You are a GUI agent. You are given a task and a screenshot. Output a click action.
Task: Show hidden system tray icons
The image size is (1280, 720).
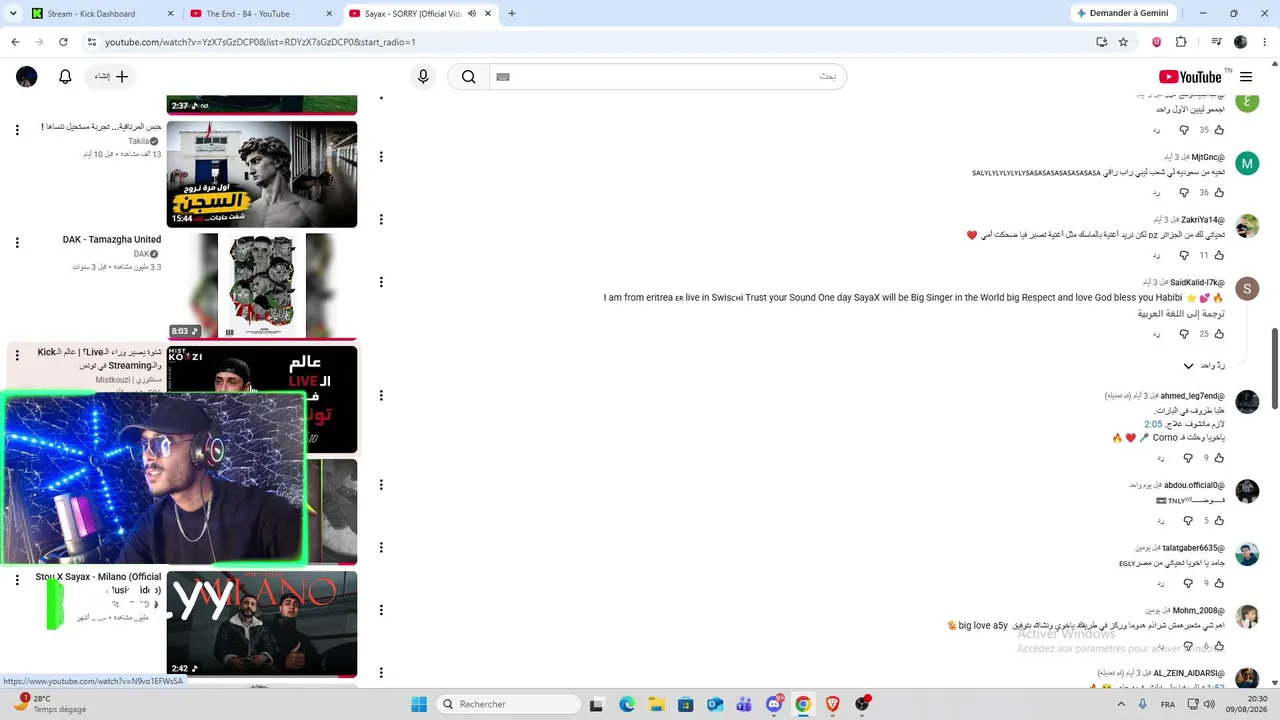pyautogui.click(x=1121, y=704)
